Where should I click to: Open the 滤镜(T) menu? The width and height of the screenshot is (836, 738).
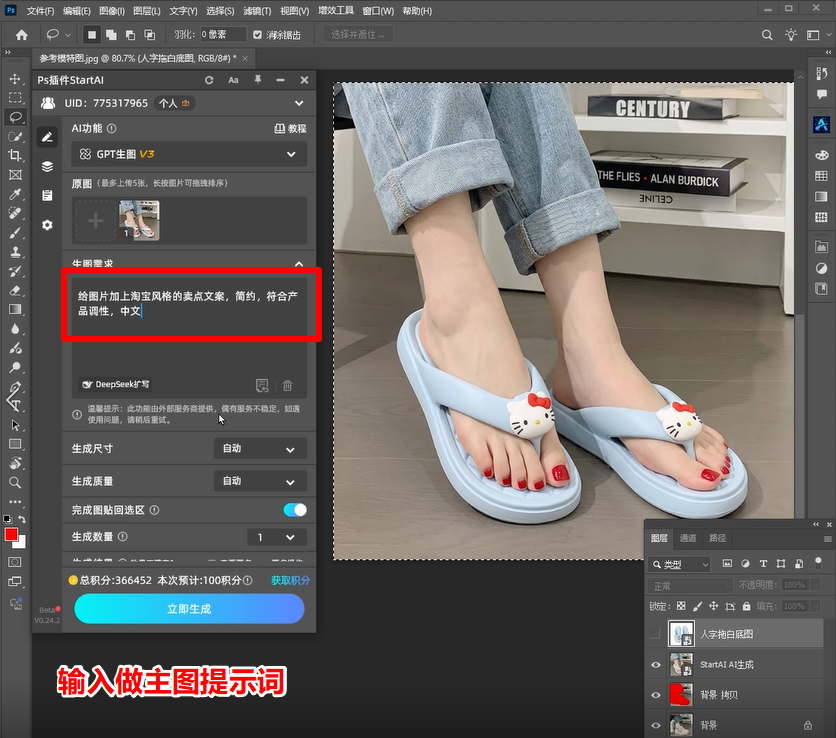click(257, 11)
